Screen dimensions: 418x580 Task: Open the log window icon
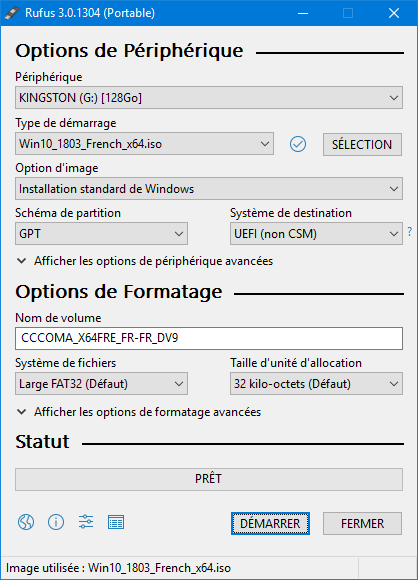click(116, 522)
